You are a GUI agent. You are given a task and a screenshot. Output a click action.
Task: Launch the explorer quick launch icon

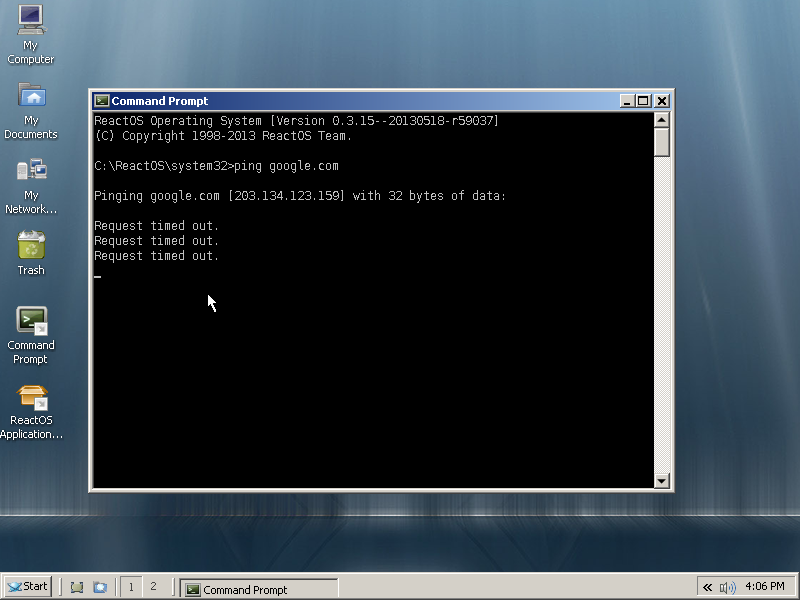click(x=100, y=587)
